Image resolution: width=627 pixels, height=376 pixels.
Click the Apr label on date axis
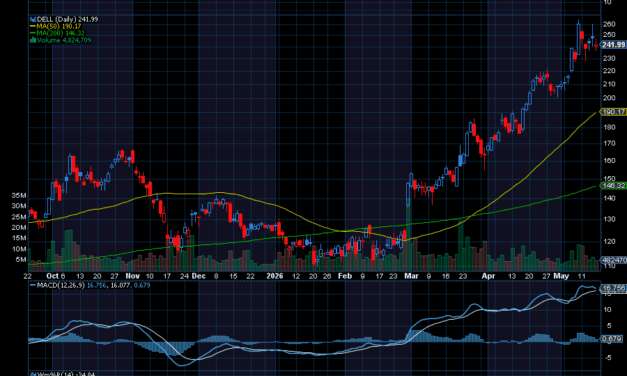coord(488,276)
